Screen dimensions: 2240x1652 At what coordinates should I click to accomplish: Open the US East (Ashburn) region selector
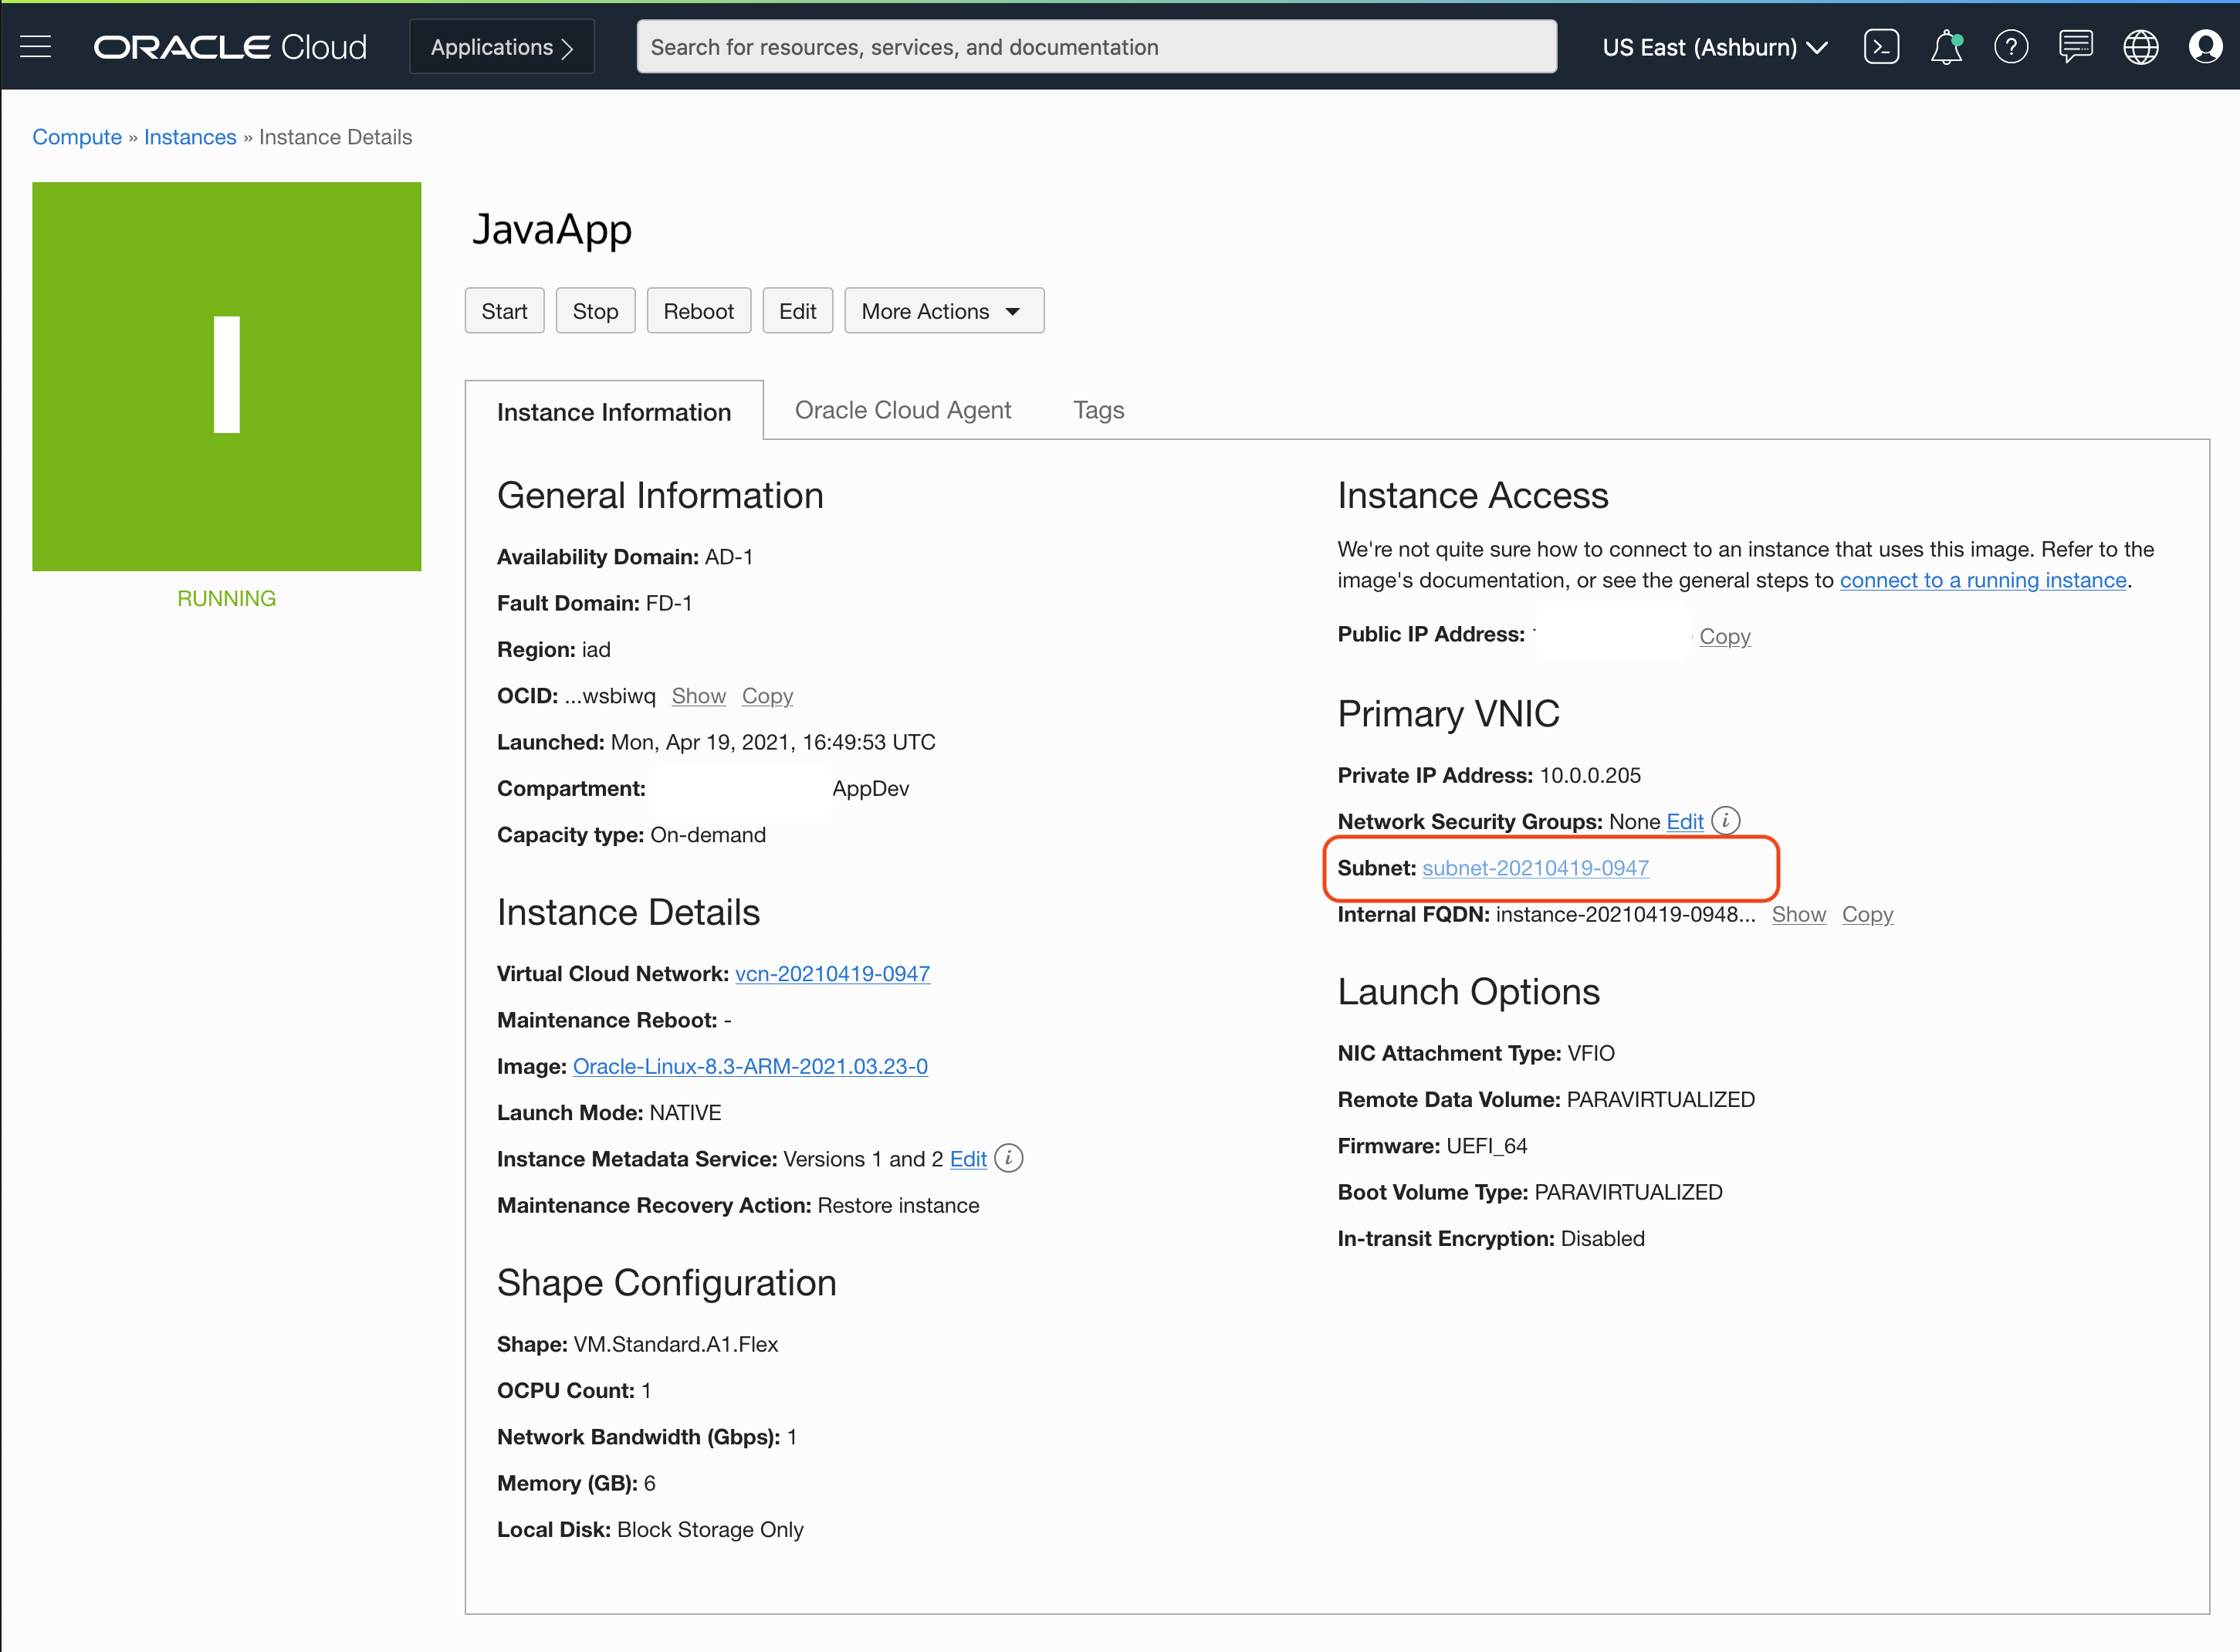(1715, 47)
